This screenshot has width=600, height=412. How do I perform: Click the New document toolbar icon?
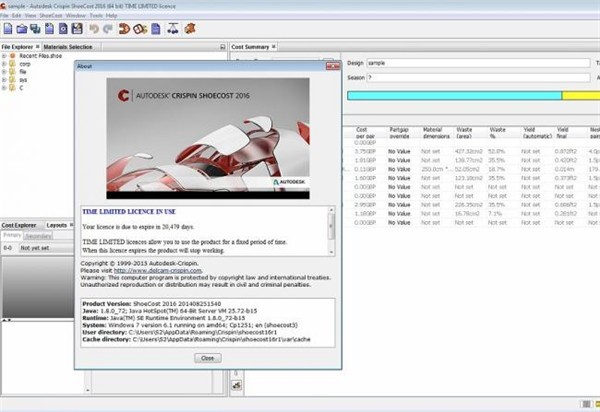8,29
